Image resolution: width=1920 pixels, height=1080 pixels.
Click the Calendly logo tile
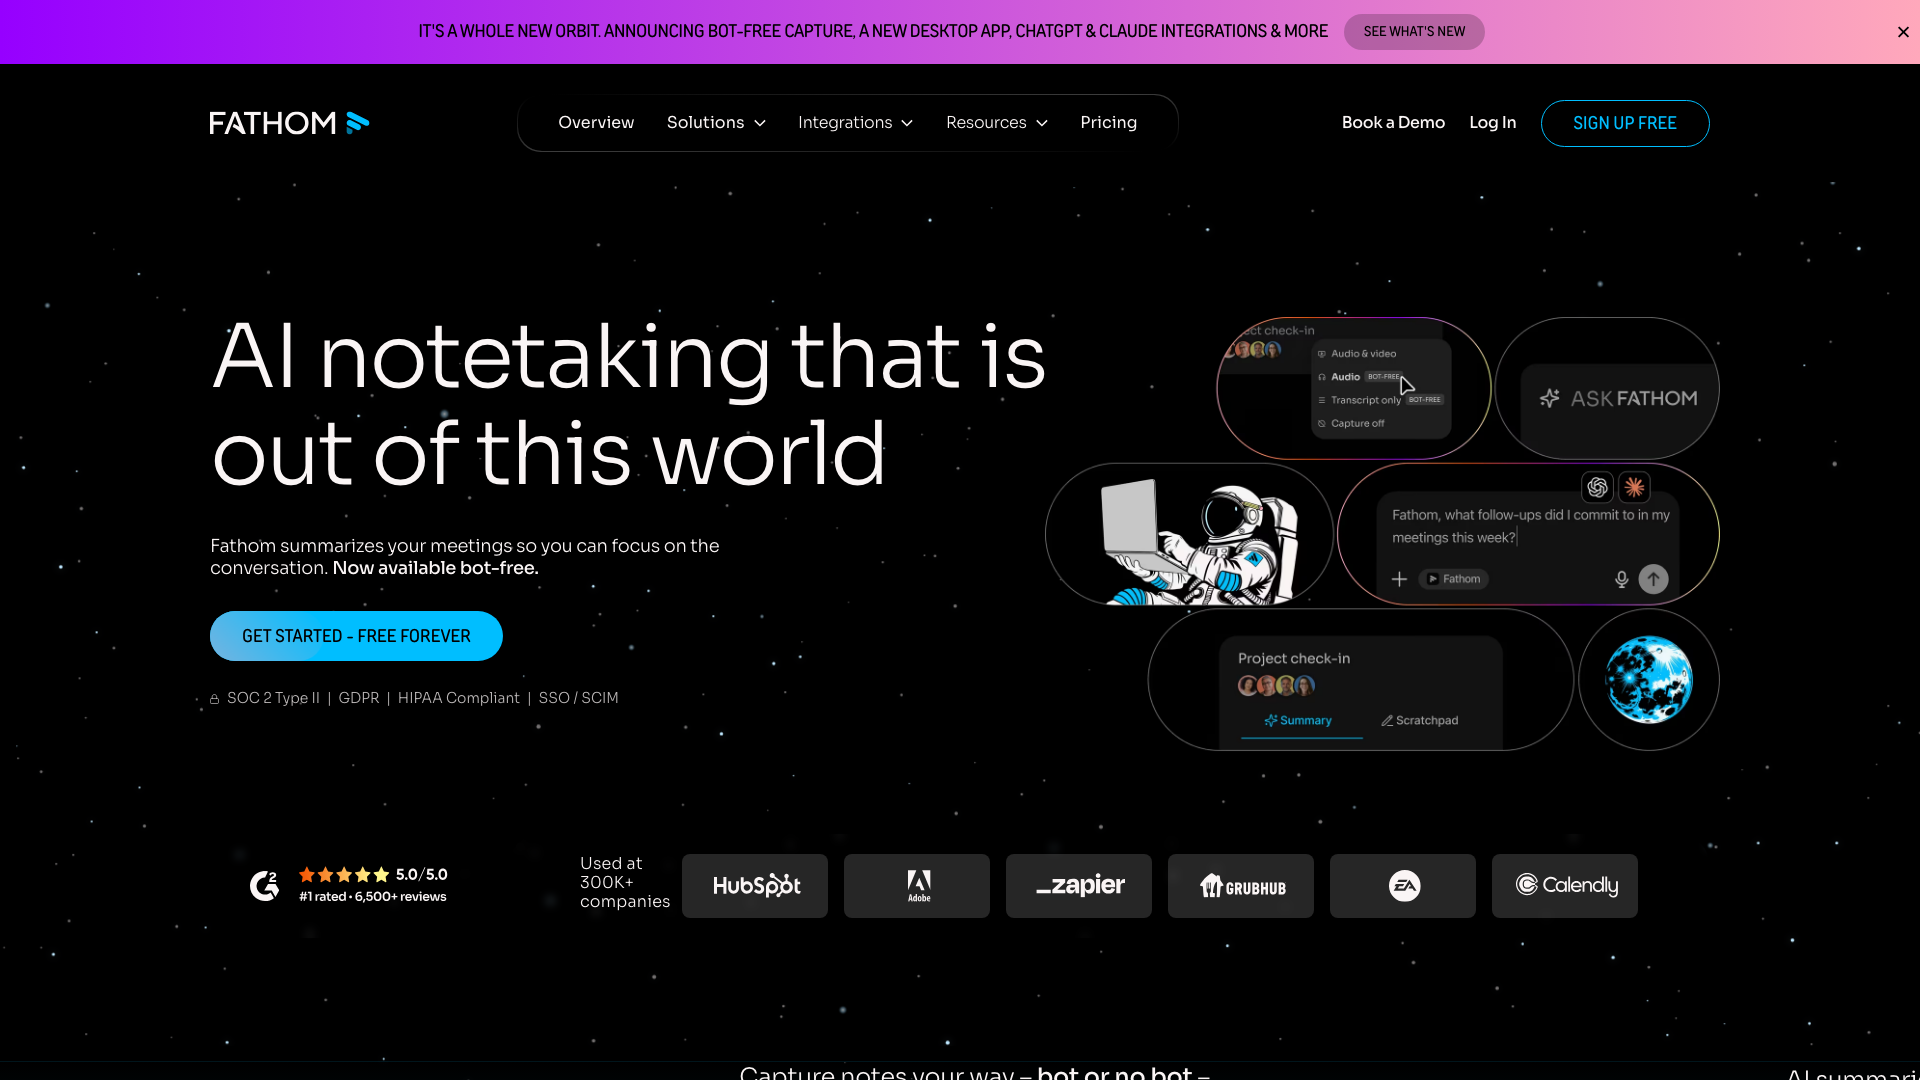click(x=1565, y=886)
